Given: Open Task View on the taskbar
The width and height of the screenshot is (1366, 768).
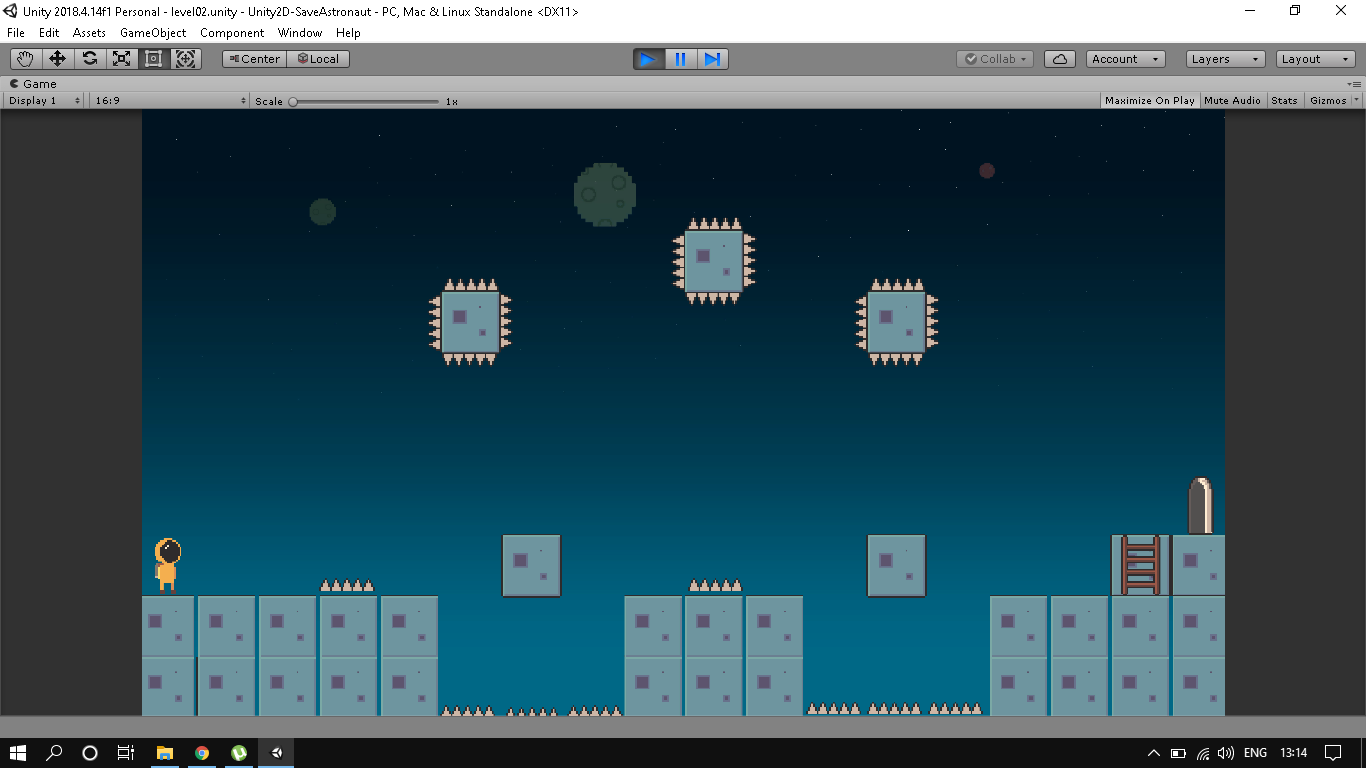Looking at the screenshot, I should pos(125,752).
